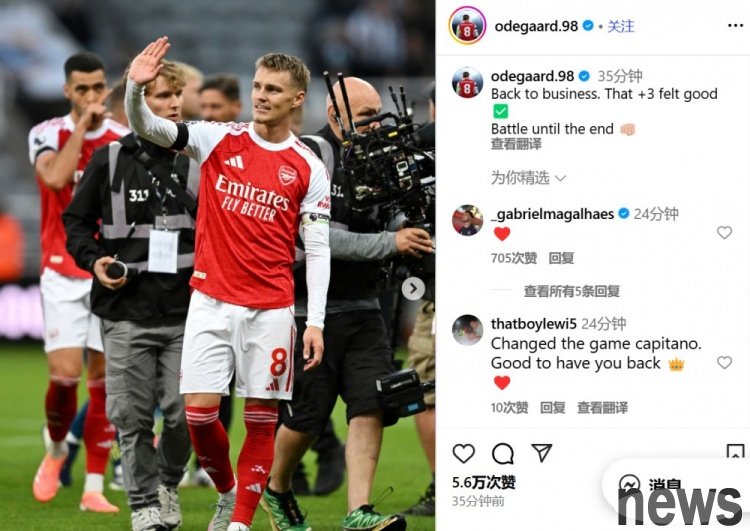Like _gabrielmagalhaes comment with heart toggle
750x531 pixels.
(724, 232)
